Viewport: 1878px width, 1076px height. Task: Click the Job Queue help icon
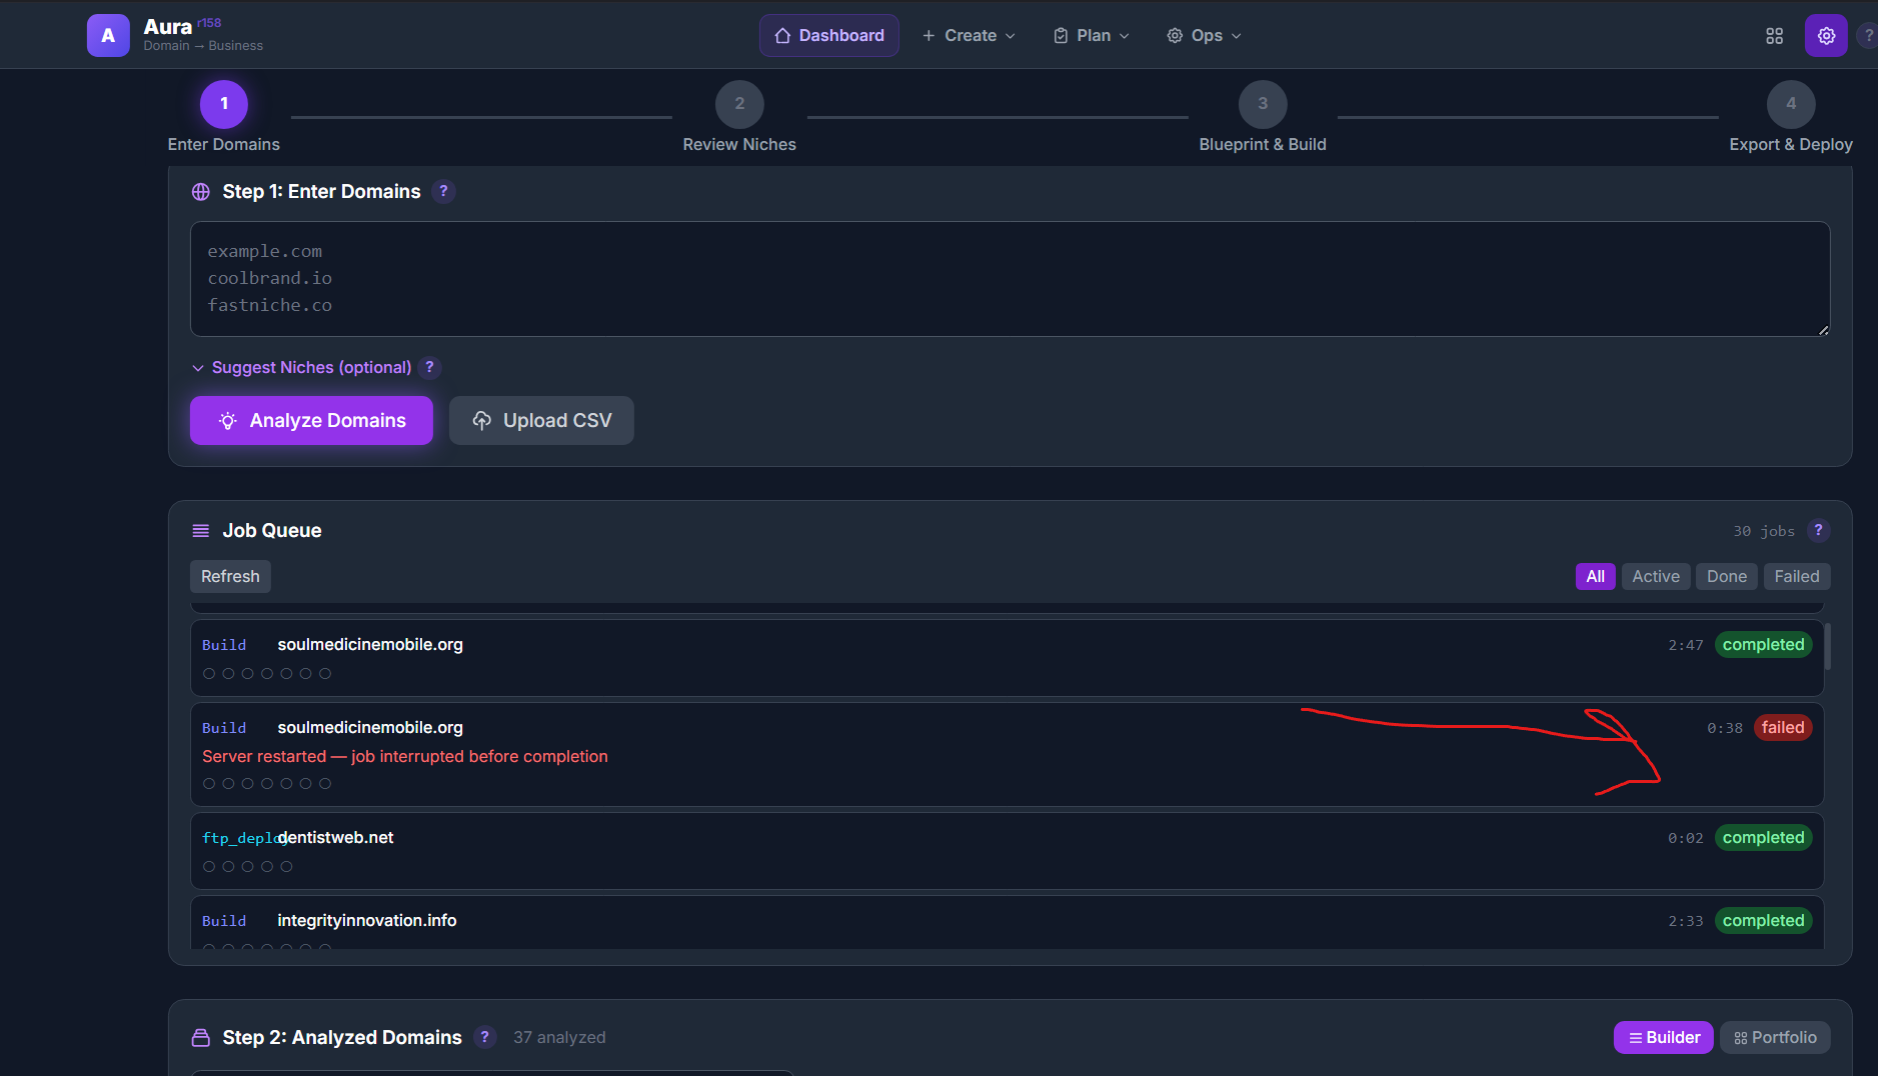click(1818, 530)
